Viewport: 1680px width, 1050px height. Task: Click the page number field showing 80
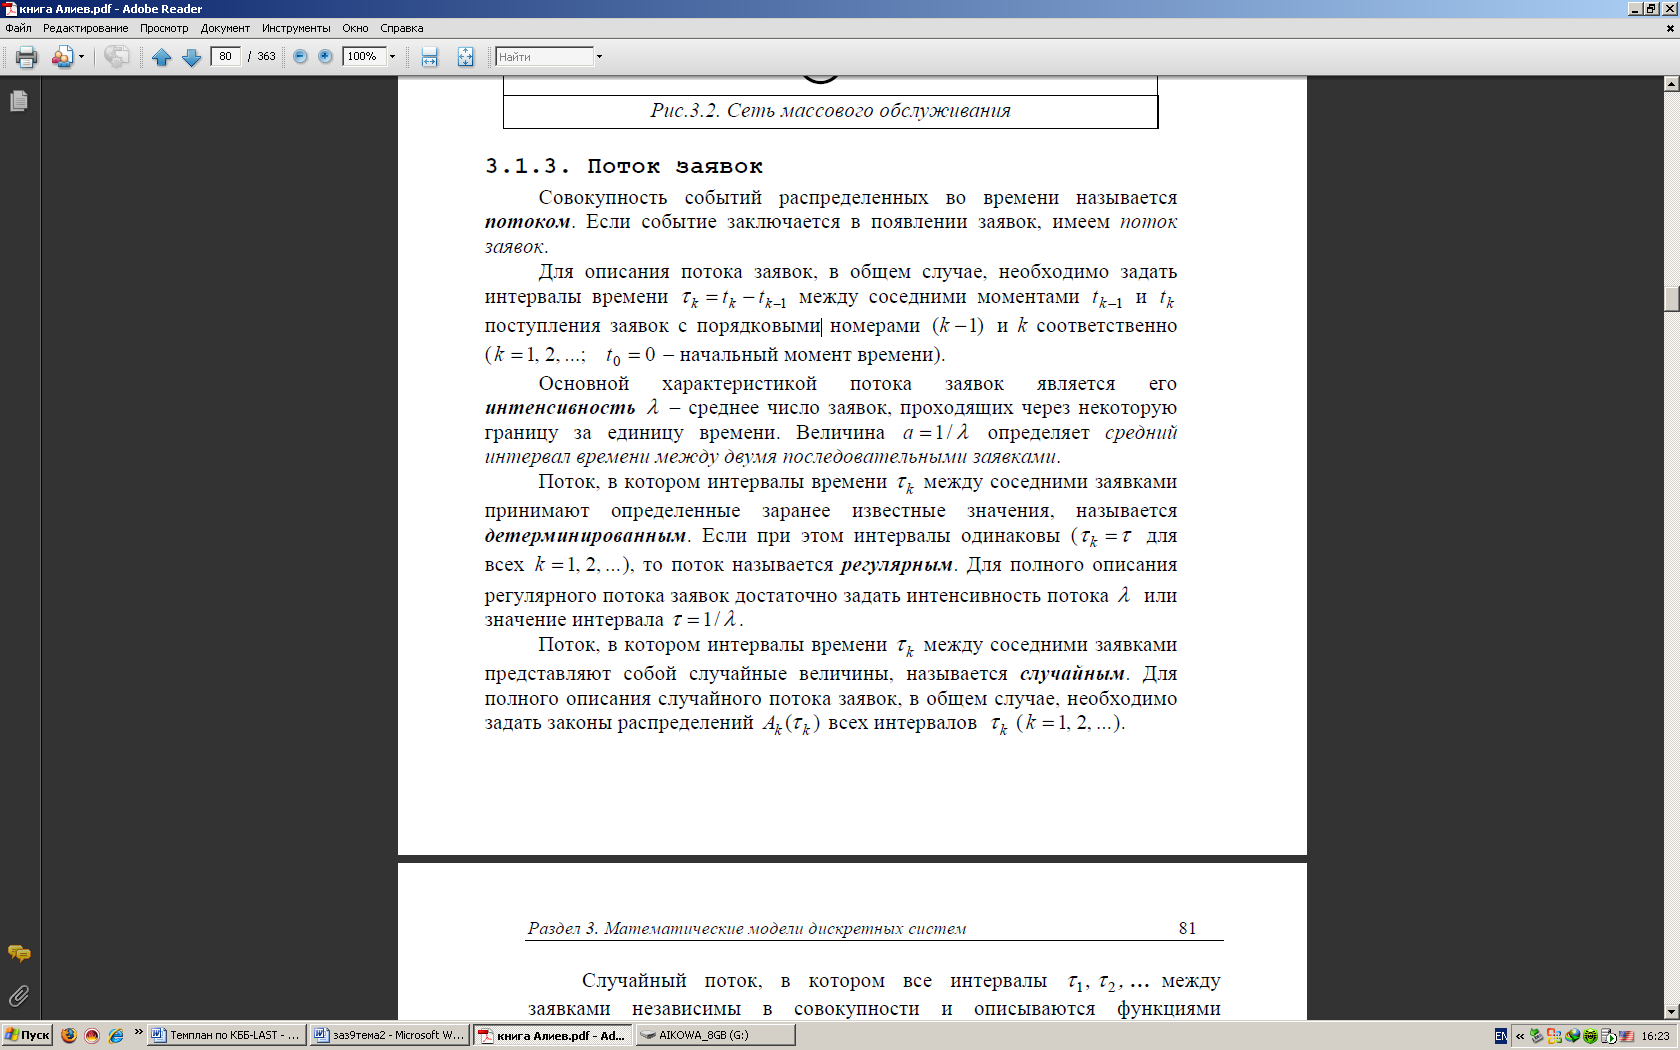[226, 56]
